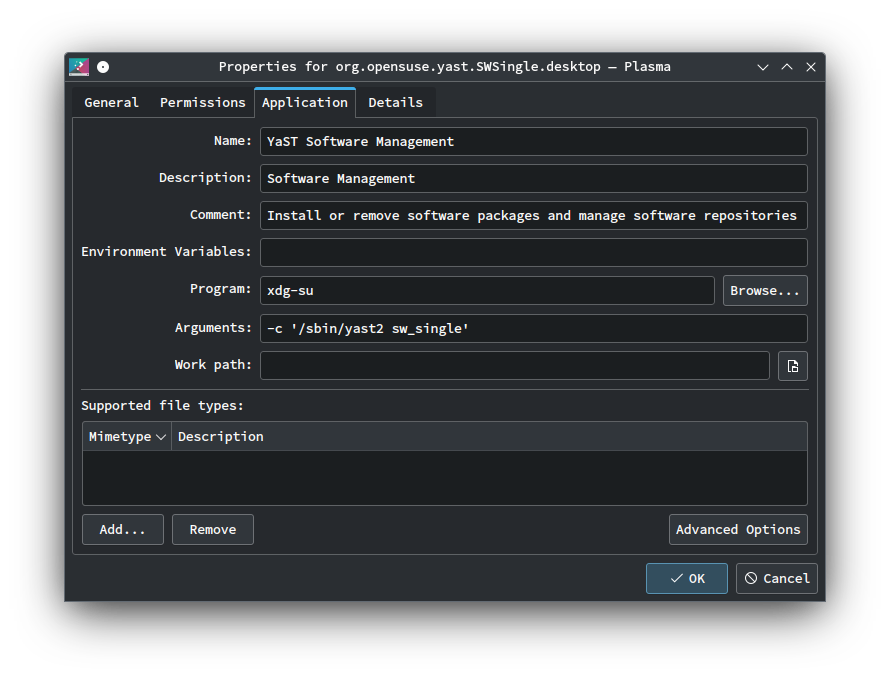The width and height of the screenshot is (890, 678).
Task: Click into the Environment Variables field
Action: [x=533, y=252]
